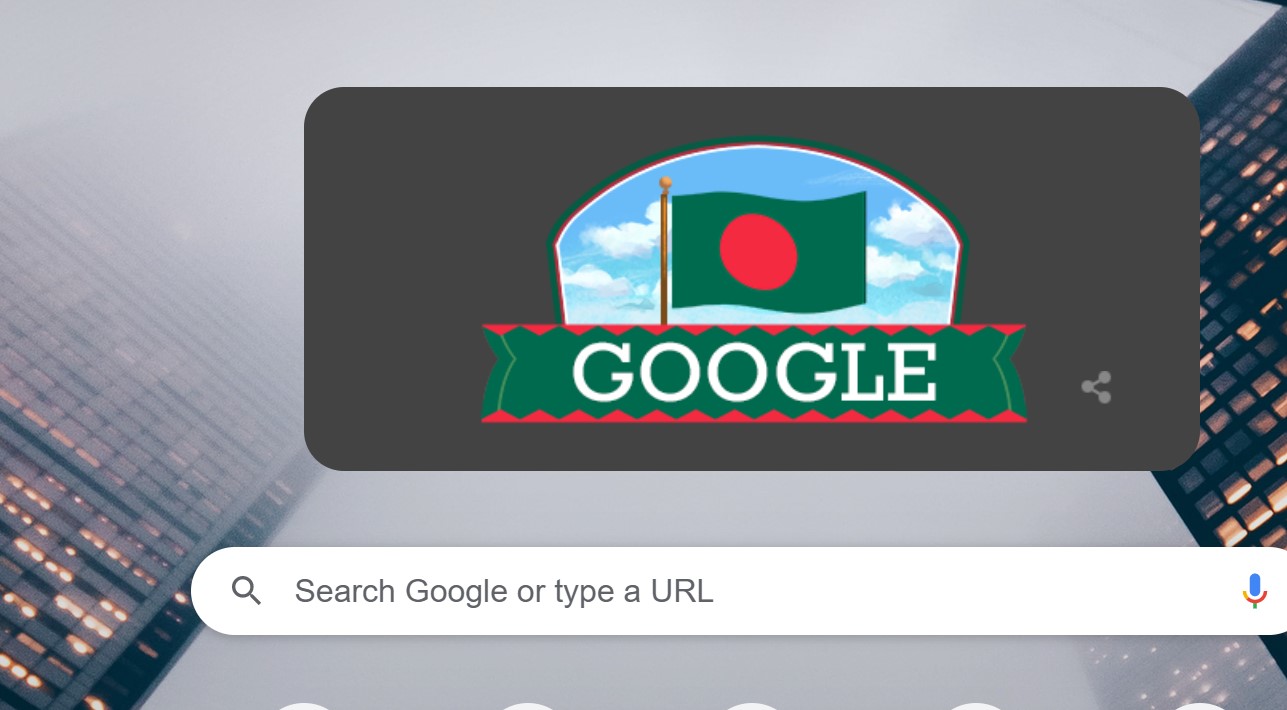Click the white GOOGLE lettering on the green banner
Image resolution: width=1287 pixels, height=710 pixels.
754,372
